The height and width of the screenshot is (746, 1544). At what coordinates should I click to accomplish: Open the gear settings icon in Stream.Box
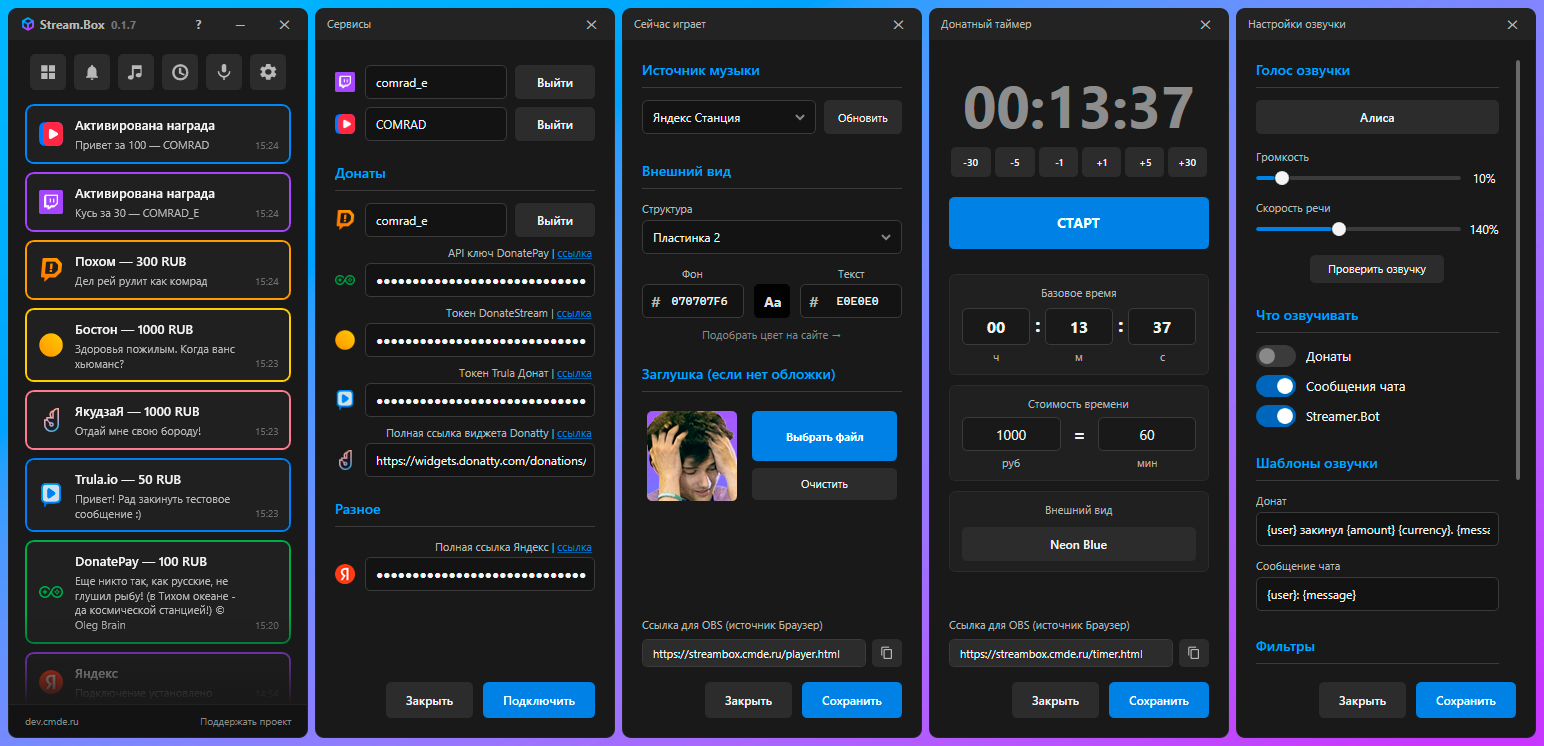(268, 72)
